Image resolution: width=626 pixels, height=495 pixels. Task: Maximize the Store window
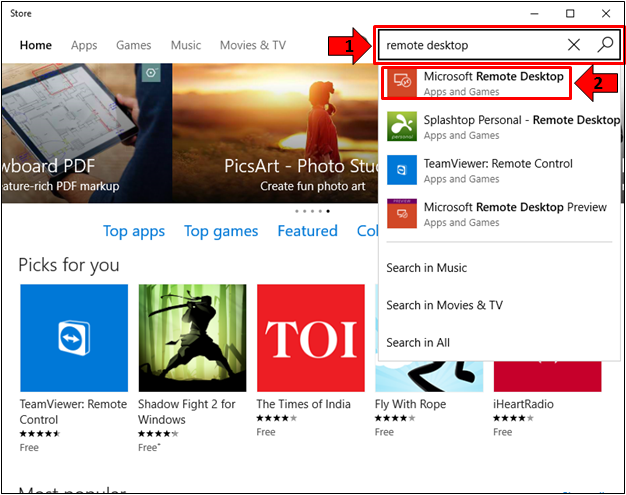click(570, 14)
